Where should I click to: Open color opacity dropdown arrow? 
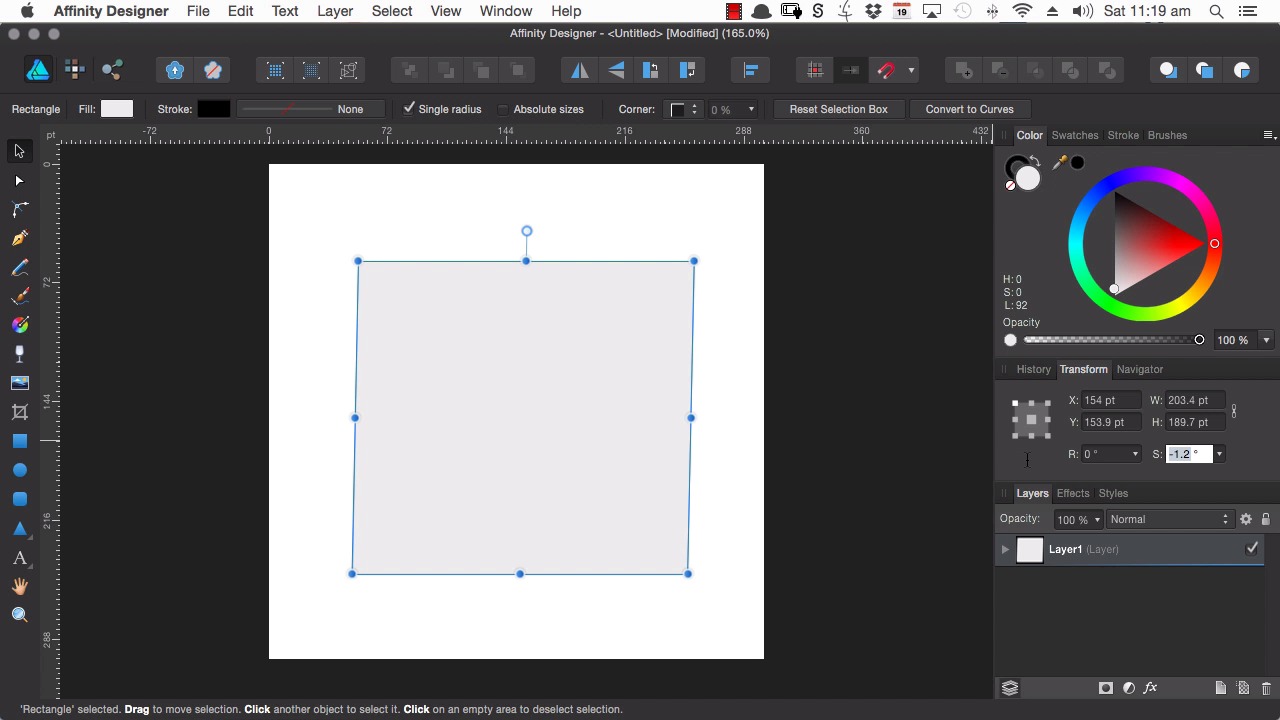coord(1266,340)
